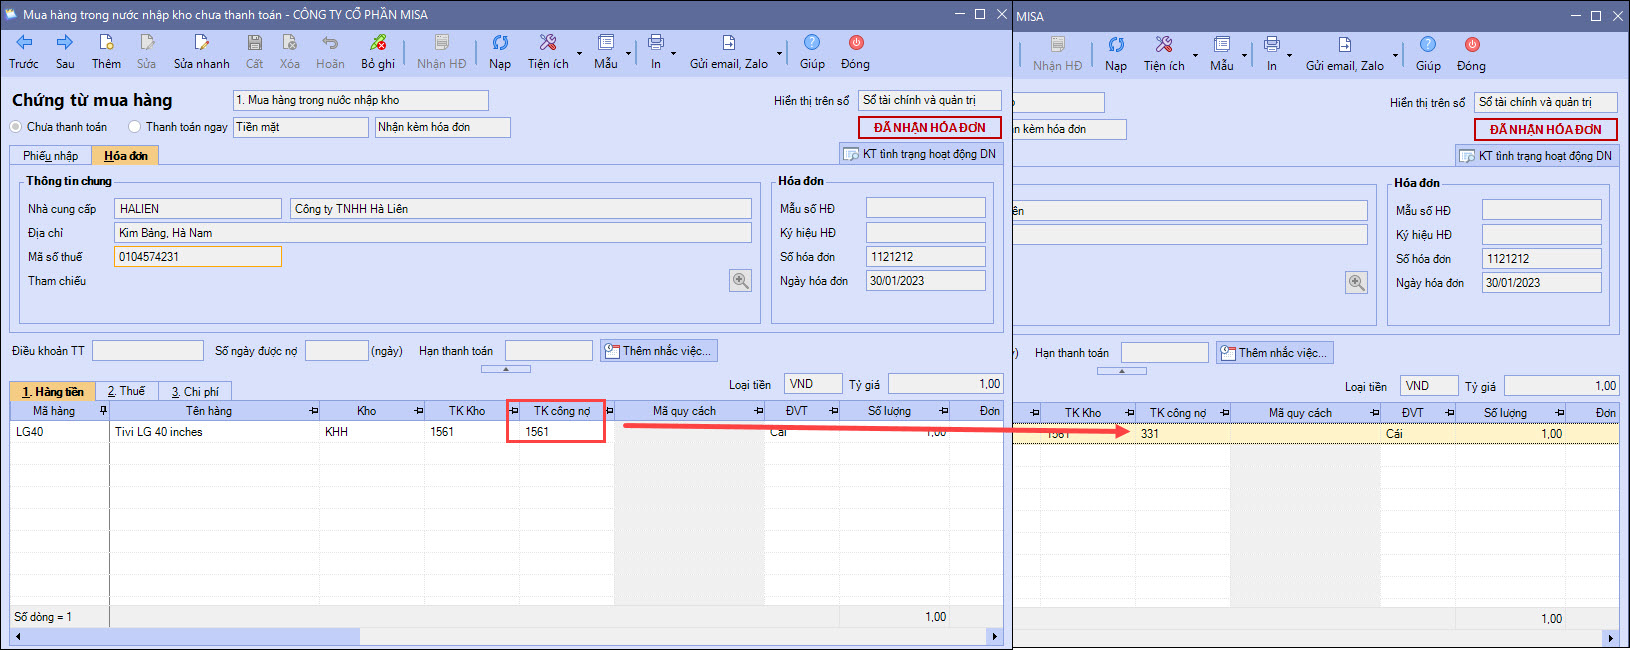Switch to the Phiếu nhập tab
Viewport: 1630px width, 650px height.
pyautogui.click(x=50, y=156)
